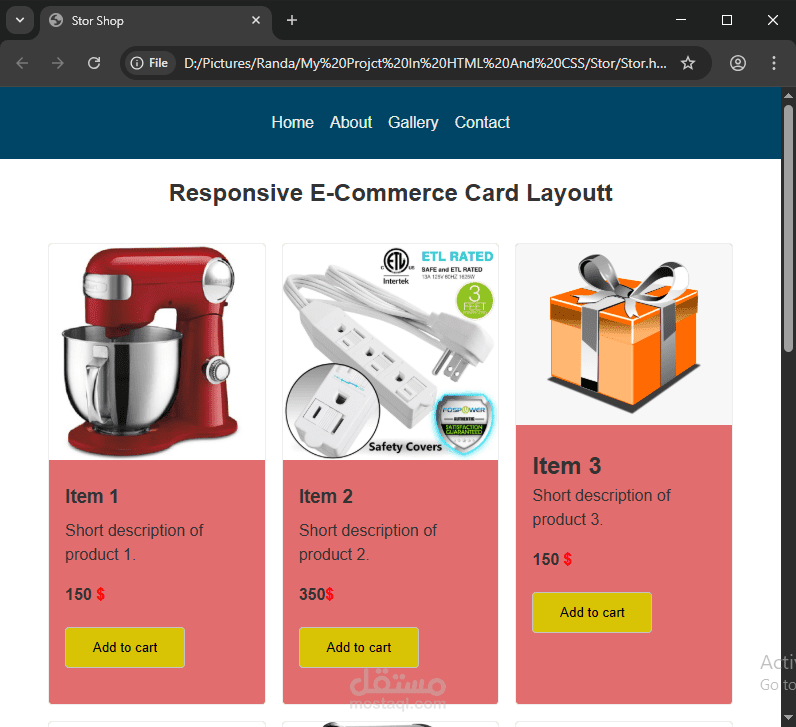Open the browser profile icon
796x727 pixels.
(x=738, y=63)
